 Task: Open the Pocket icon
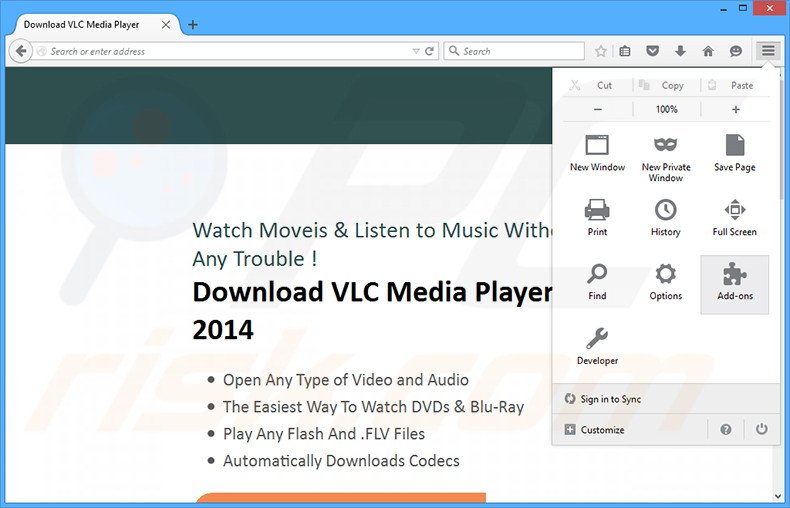(x=652, y=51)
